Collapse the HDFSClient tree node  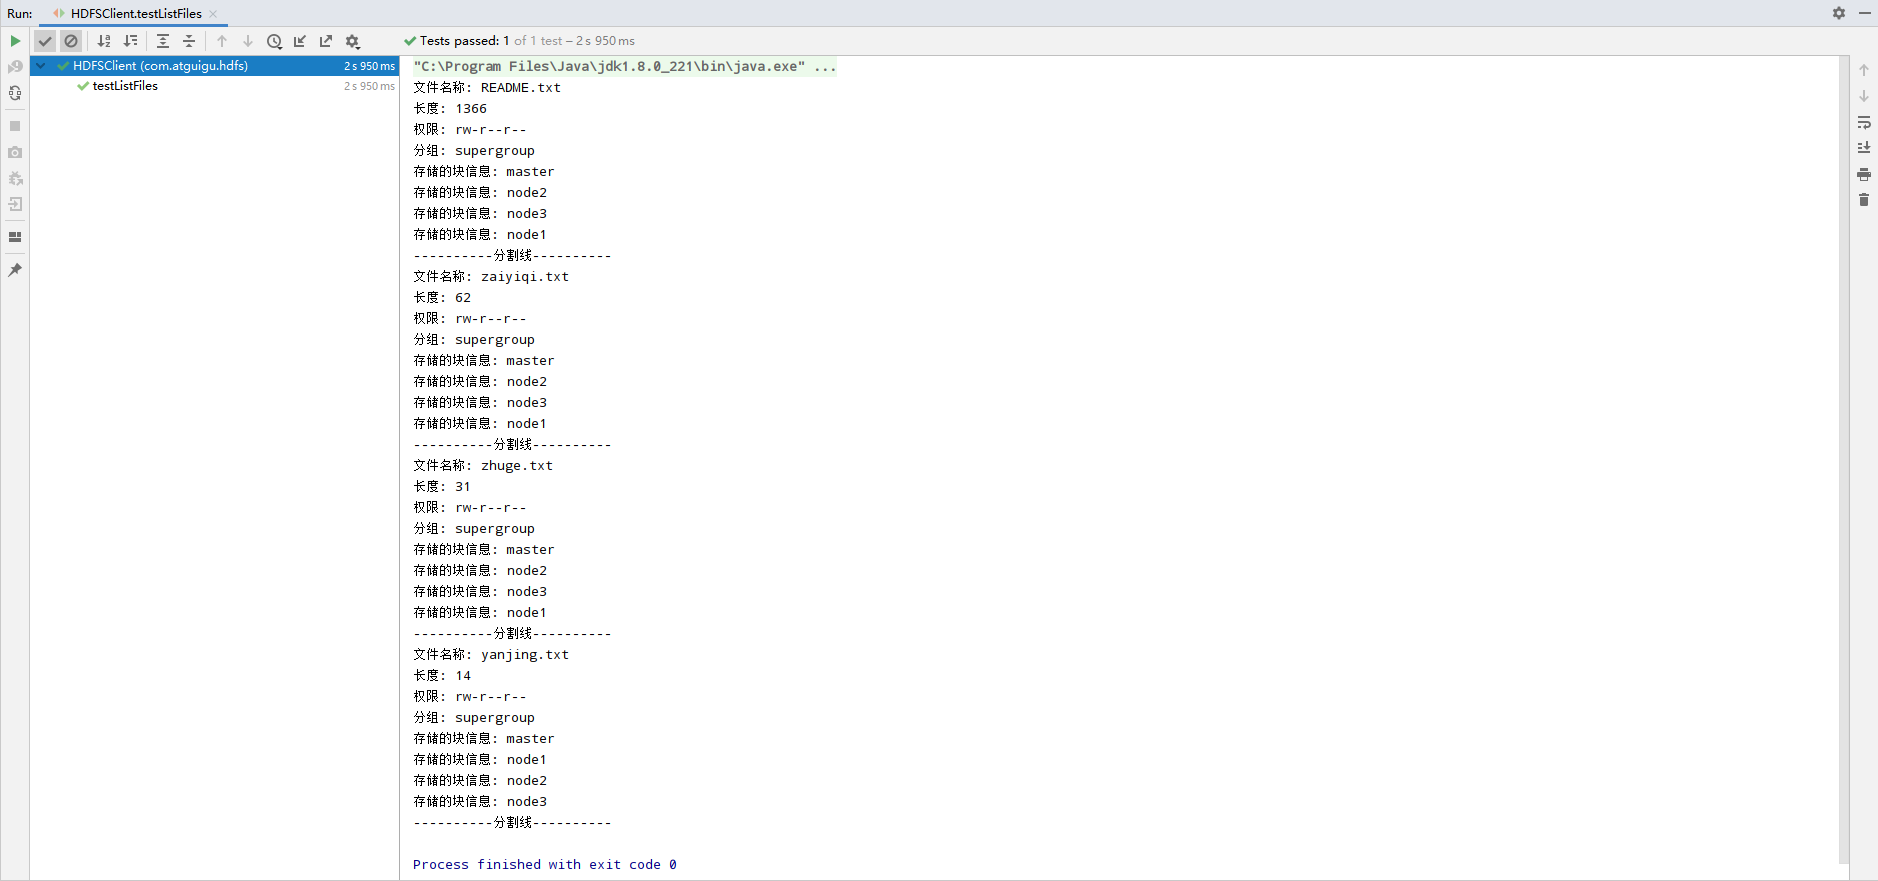(x=41, y=66)
